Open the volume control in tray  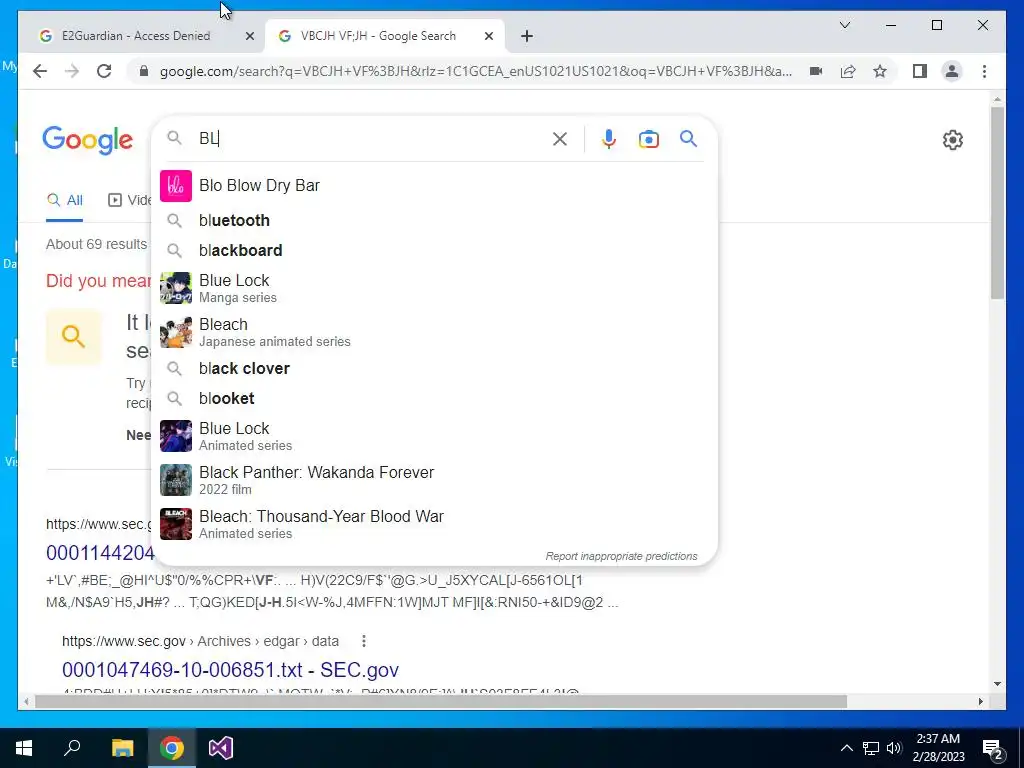tap(894, 748)
